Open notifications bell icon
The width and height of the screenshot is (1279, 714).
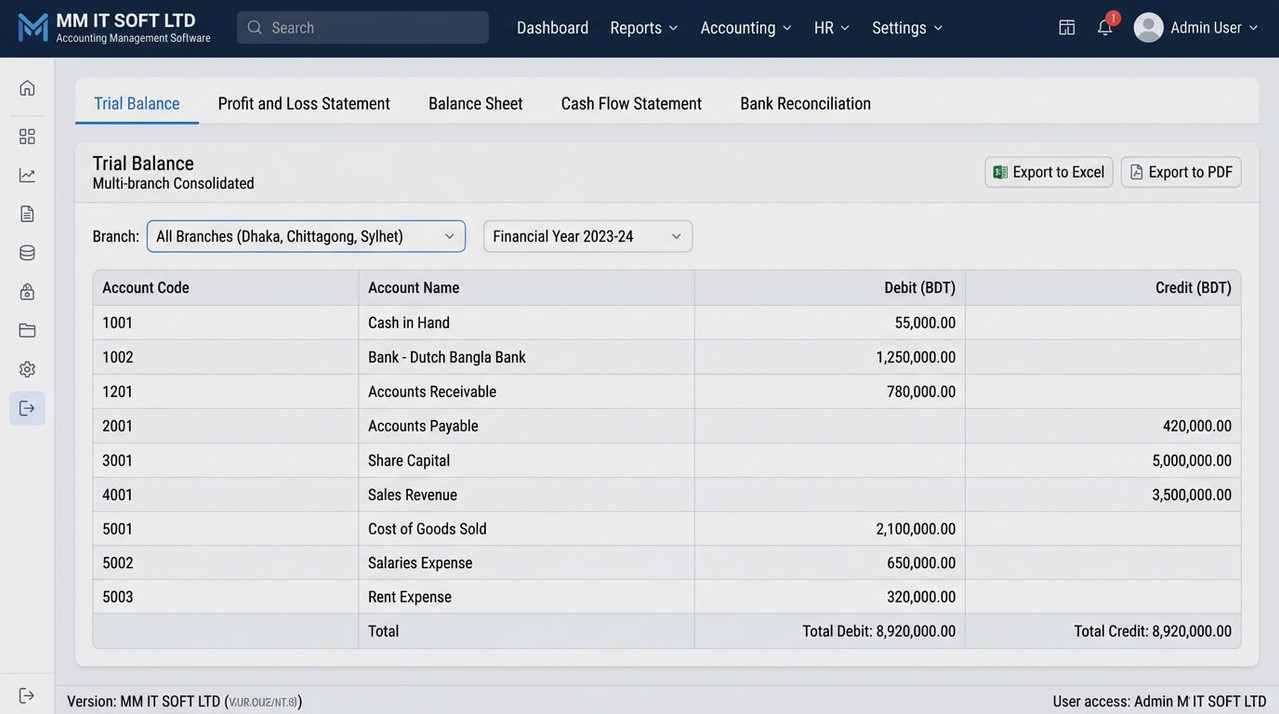[x=1105, y=27]
